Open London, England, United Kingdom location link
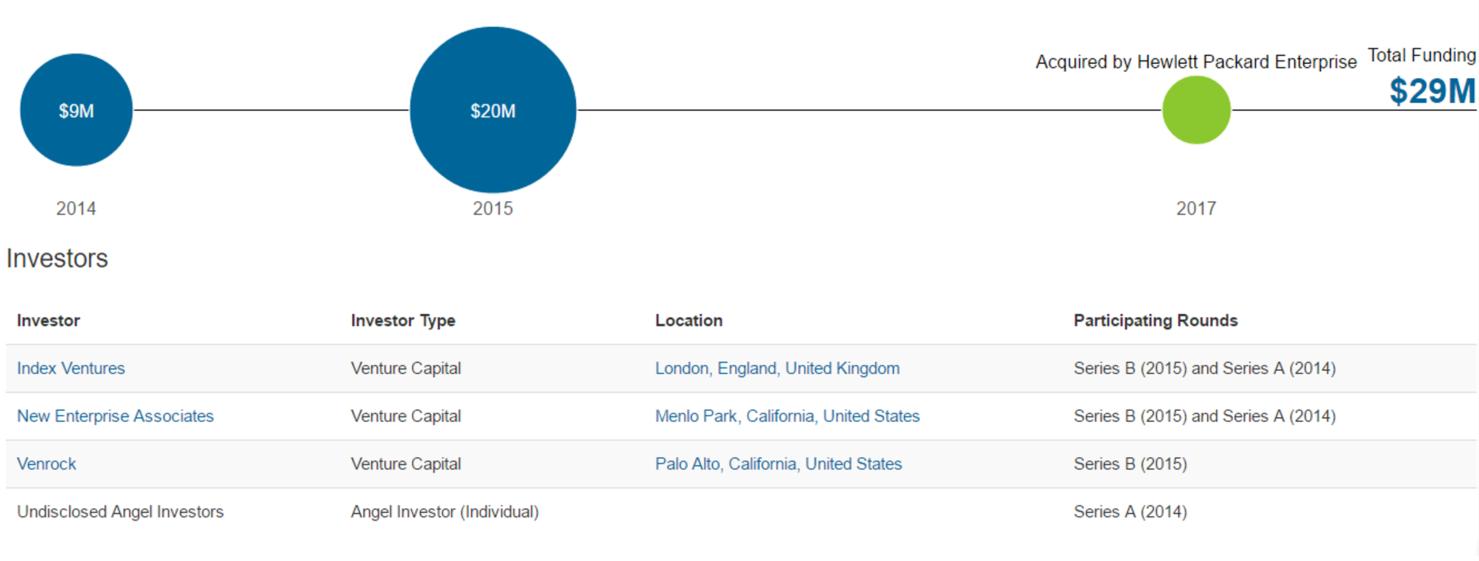 pos(777,368)
